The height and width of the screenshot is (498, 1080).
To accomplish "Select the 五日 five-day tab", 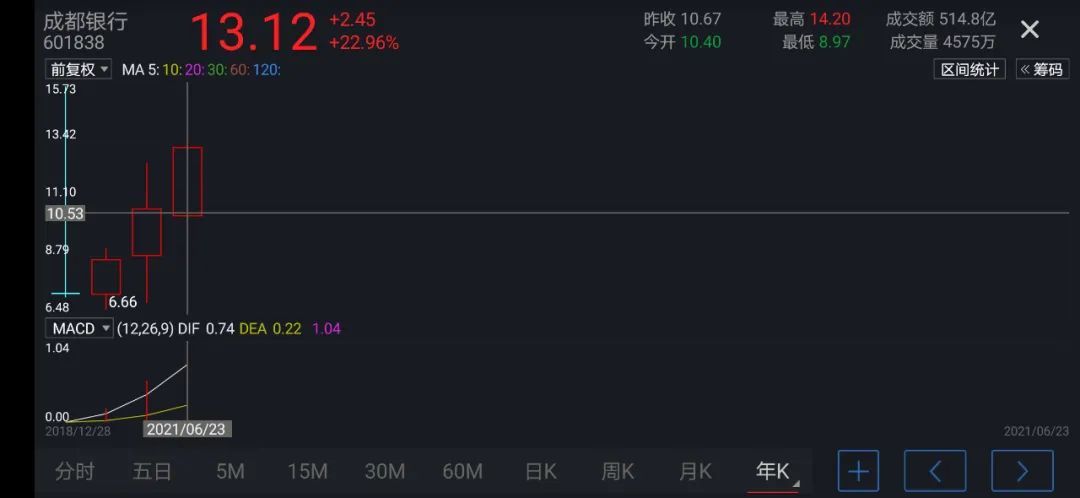I will click(152, 471).
